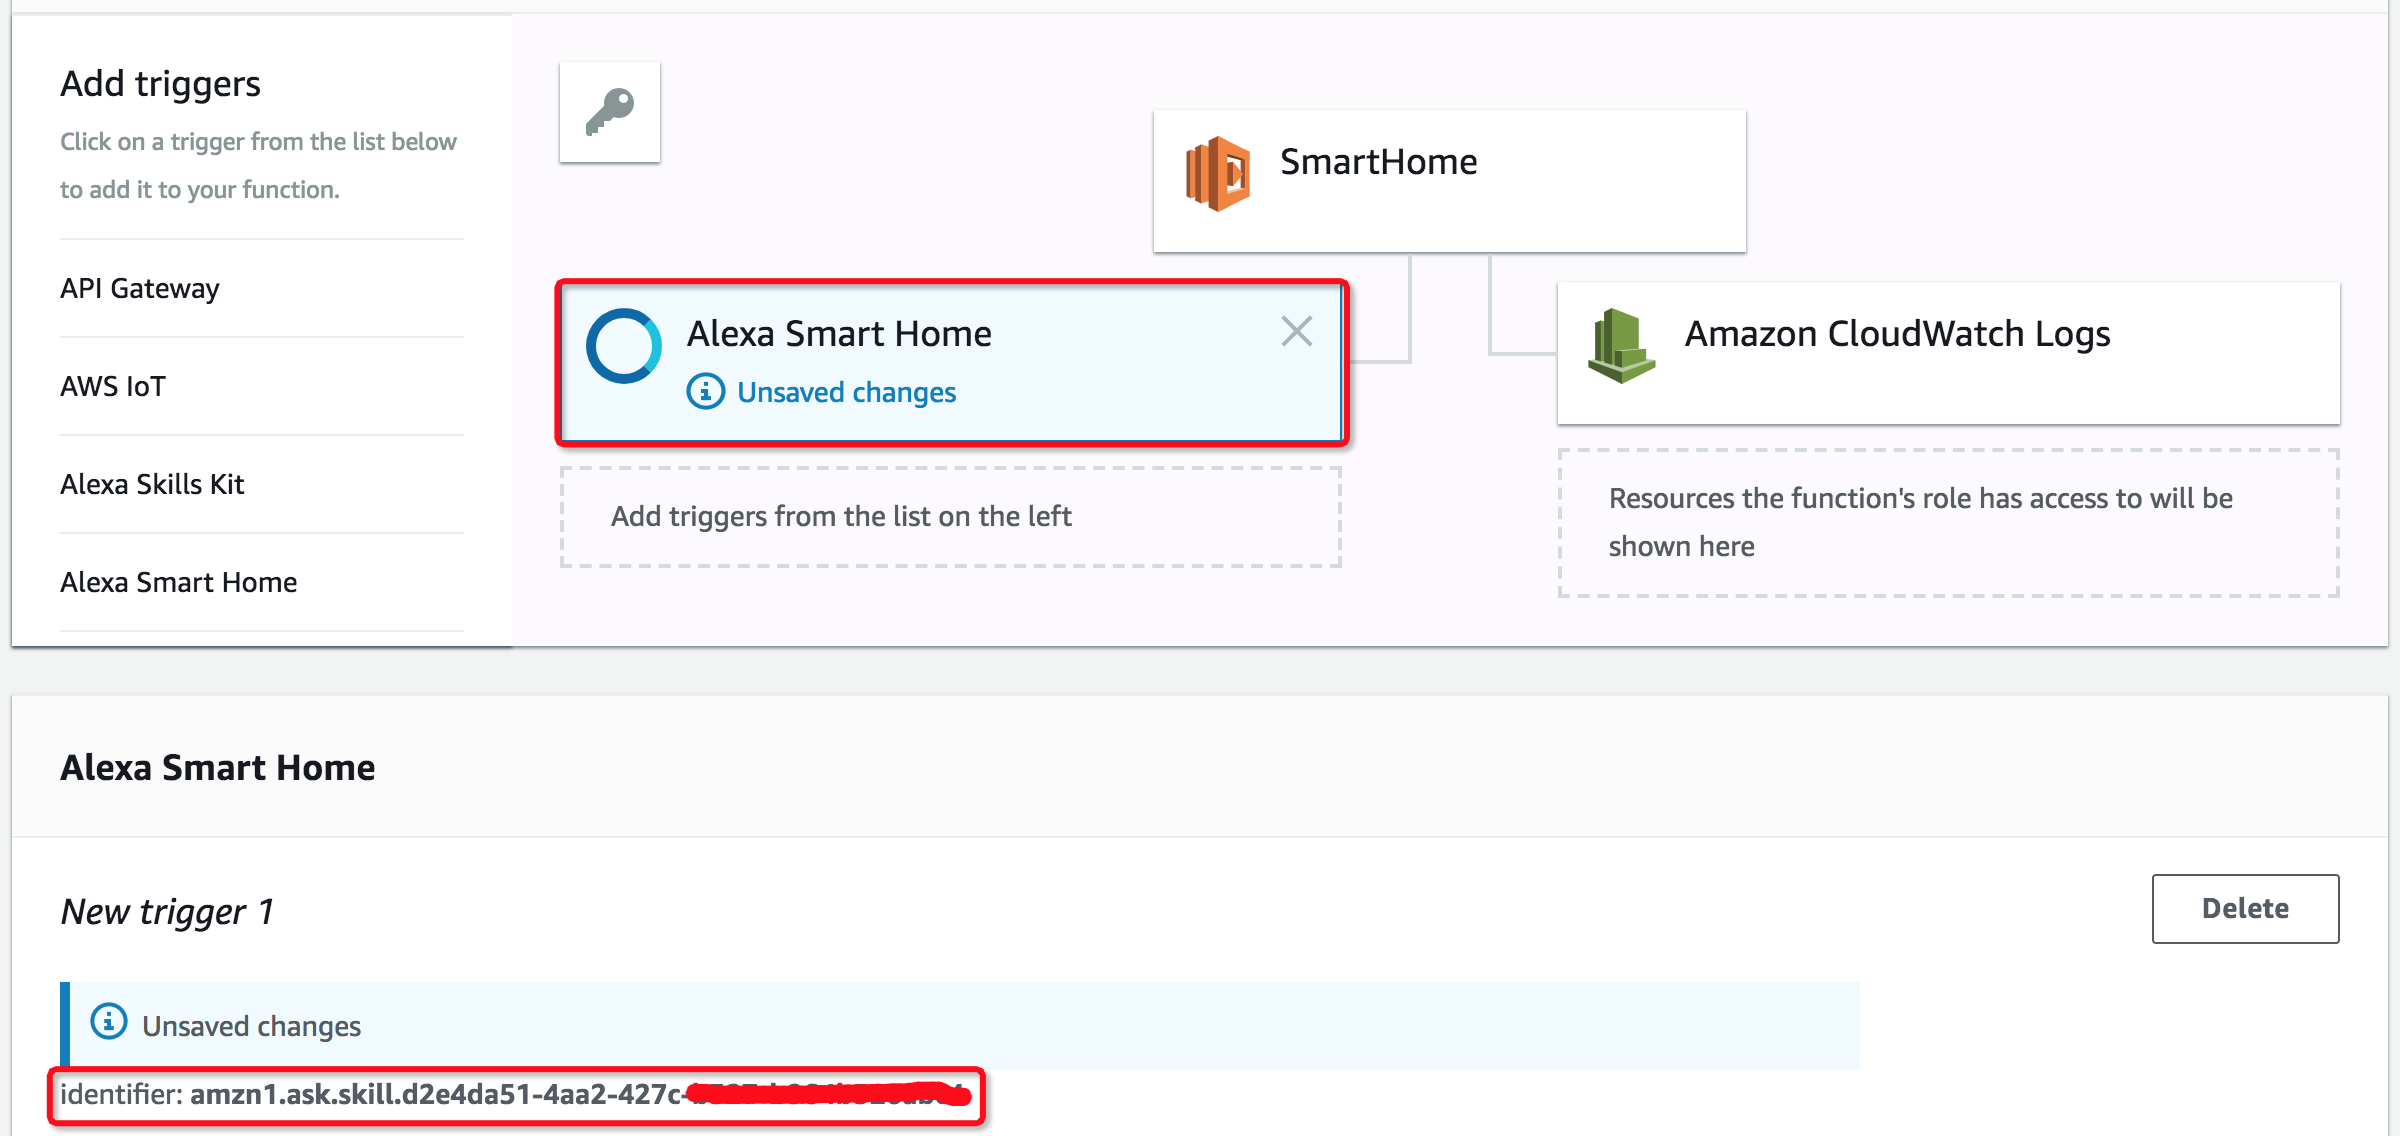
Task: Click the Alexa ring icon in trigger card
Action: coord(623,346)
